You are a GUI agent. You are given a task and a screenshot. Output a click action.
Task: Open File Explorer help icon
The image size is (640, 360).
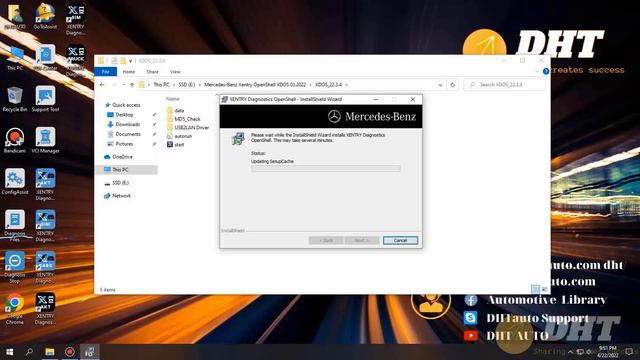point(546,71)
